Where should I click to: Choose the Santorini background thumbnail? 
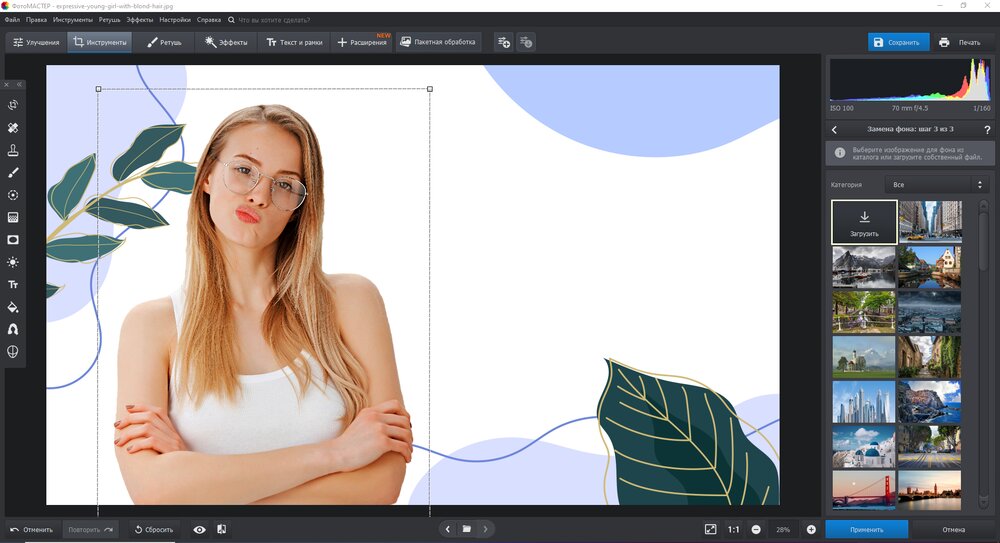864,447
